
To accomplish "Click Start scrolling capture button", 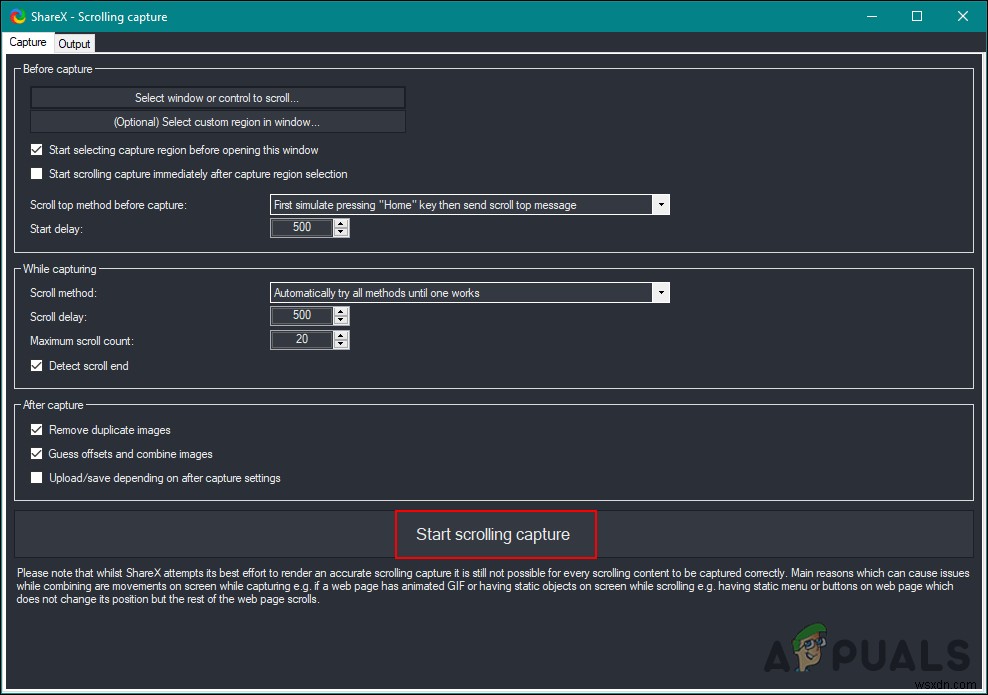I will [x=493, y=534].
